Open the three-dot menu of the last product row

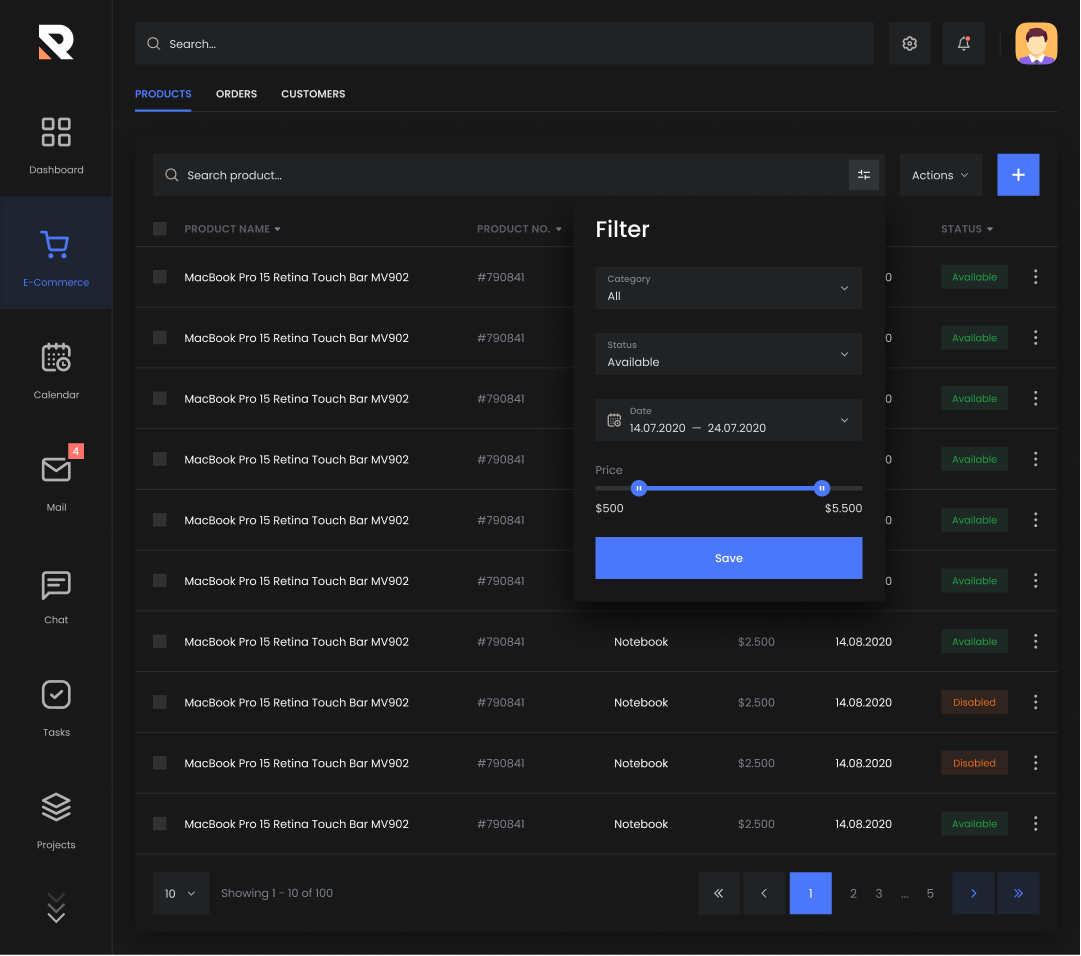point(1035,824)
